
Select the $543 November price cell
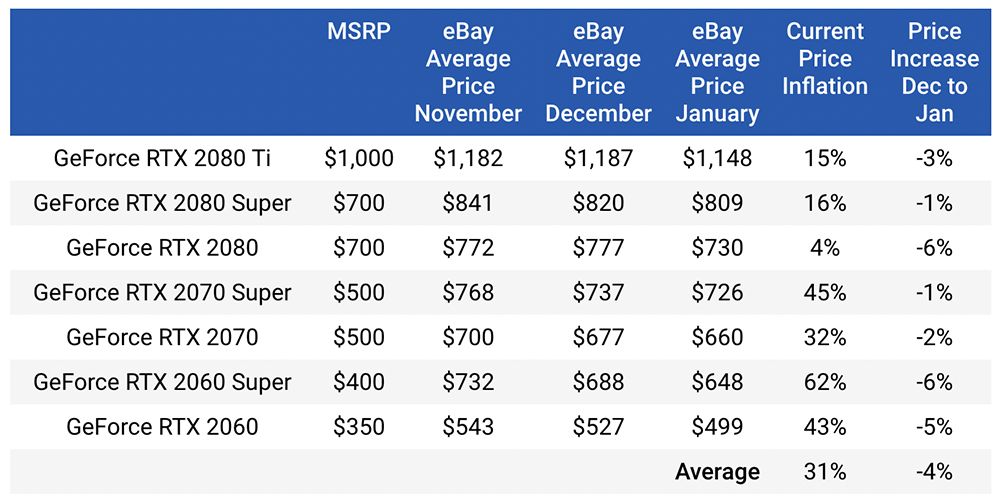(468, 426)
